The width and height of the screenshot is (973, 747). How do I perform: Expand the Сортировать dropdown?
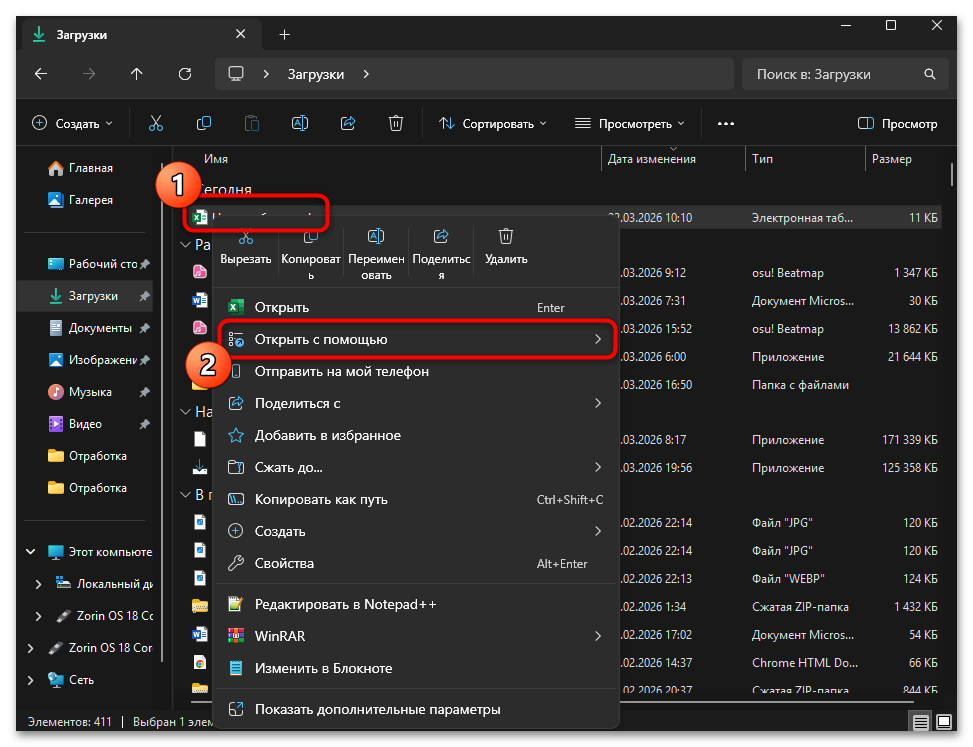(493, 123)
